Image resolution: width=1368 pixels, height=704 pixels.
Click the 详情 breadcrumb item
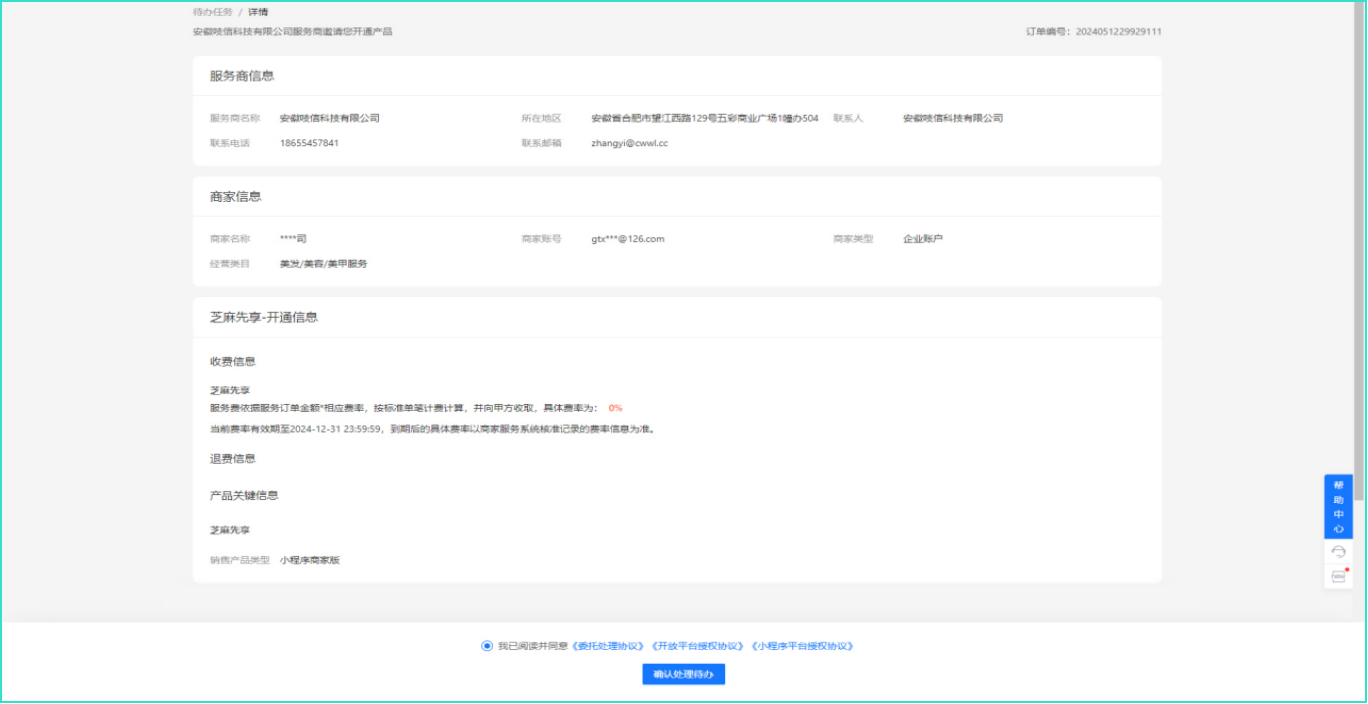pyautogui.click(x=258, y=12)
